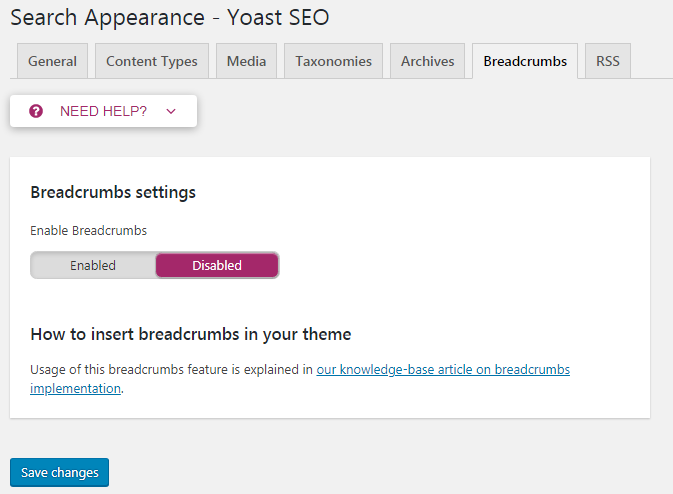This screenshot has height=494, width=673.
Task: Click the Enable Breadcrumbs label
Action: [88, 230]
